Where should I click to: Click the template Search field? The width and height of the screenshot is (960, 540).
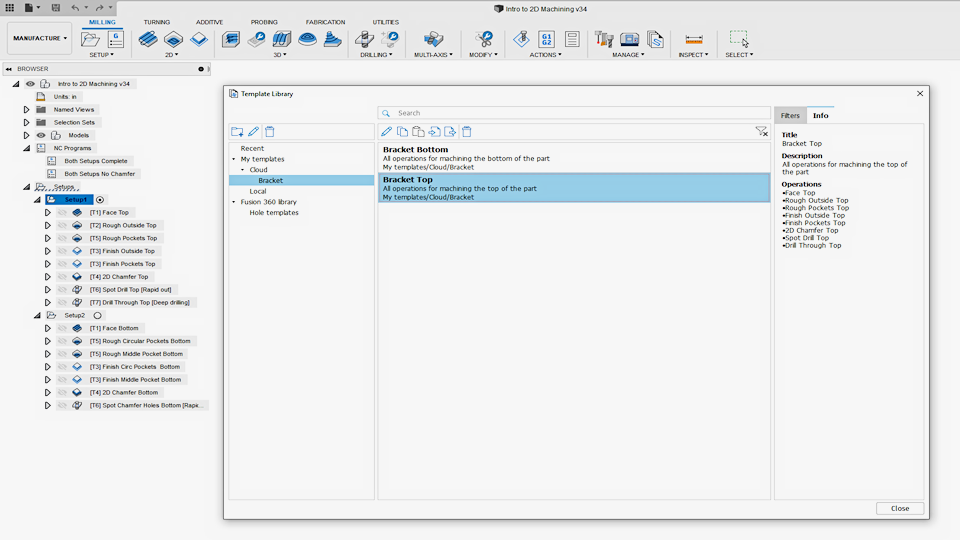pos(573,113)
